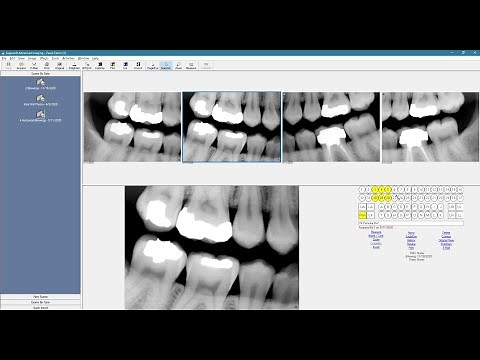Deselect highlighted tooth 4 in chart
The height and width of the screenshot is (360, 480).
tap(381, 189)
